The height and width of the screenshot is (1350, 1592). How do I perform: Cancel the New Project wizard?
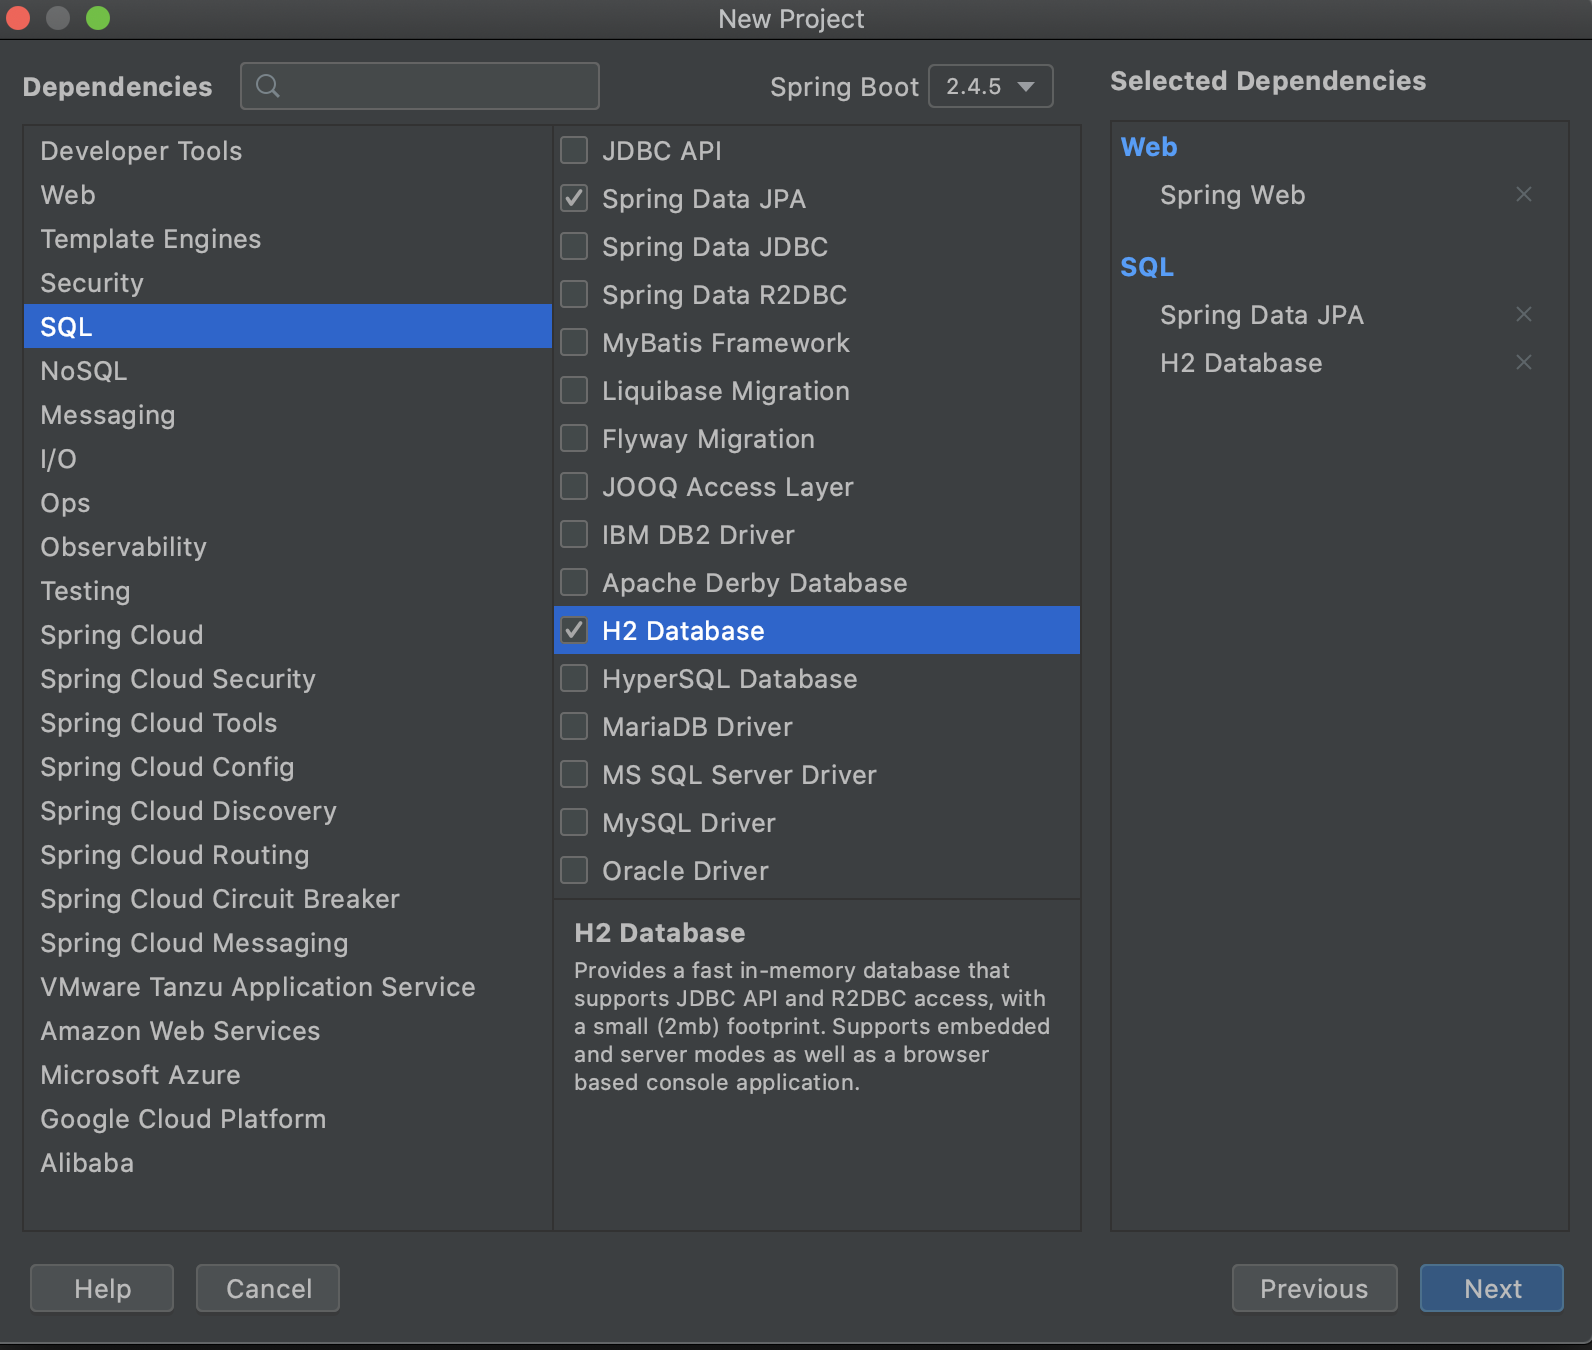[x=268, y=1288]
